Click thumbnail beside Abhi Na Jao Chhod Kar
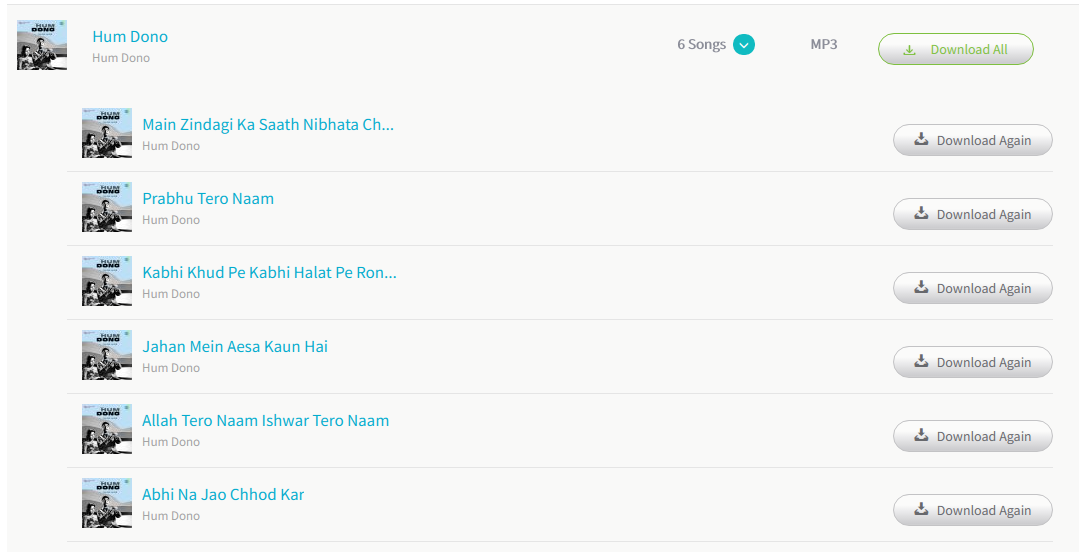The width and height of the screenshot is (1079, 552). tap(107, 503)
